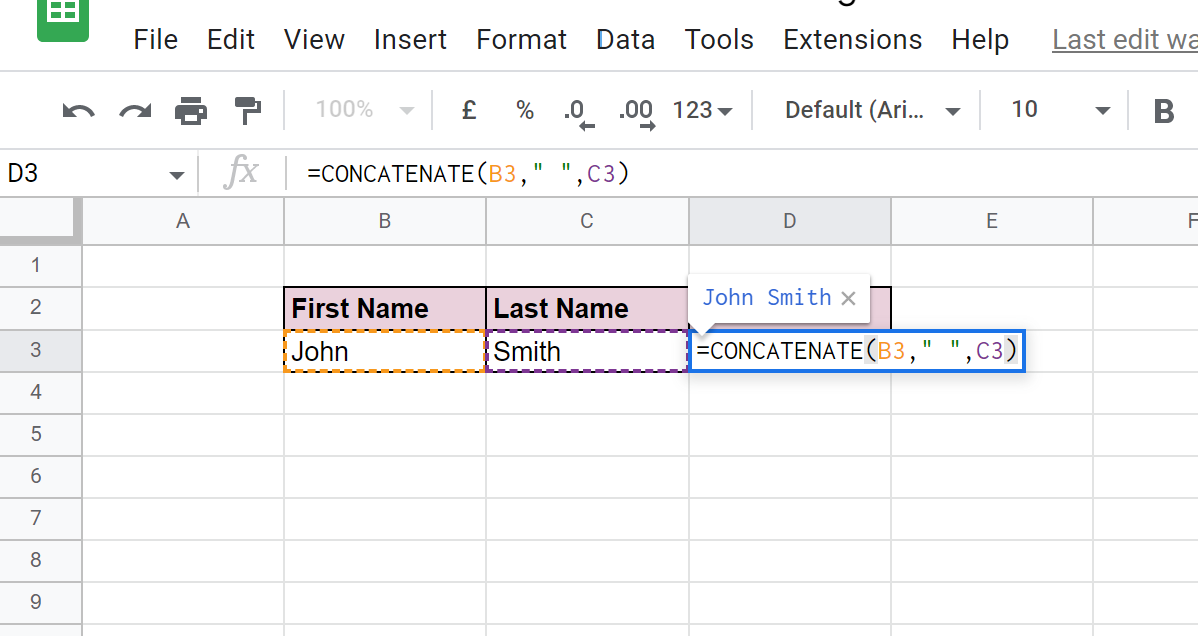This screenshot has width=1198, height=636.
Task: Click the Google Sheets logo
Action: point(63,20)
